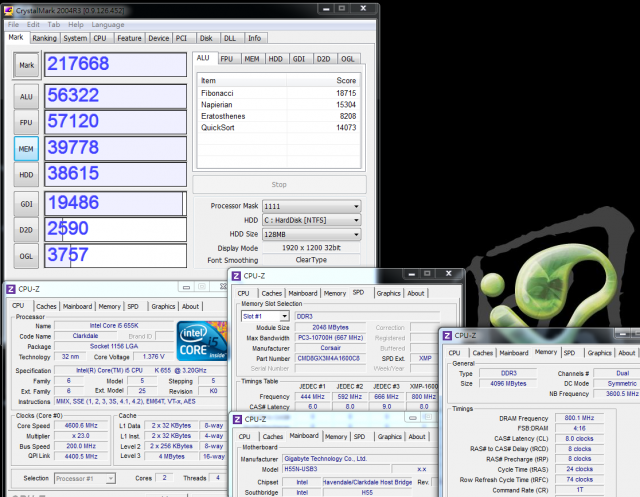Switch to the DLL tab in CrystalMark
Screen dimensions: 640x497
click(230, 38)
